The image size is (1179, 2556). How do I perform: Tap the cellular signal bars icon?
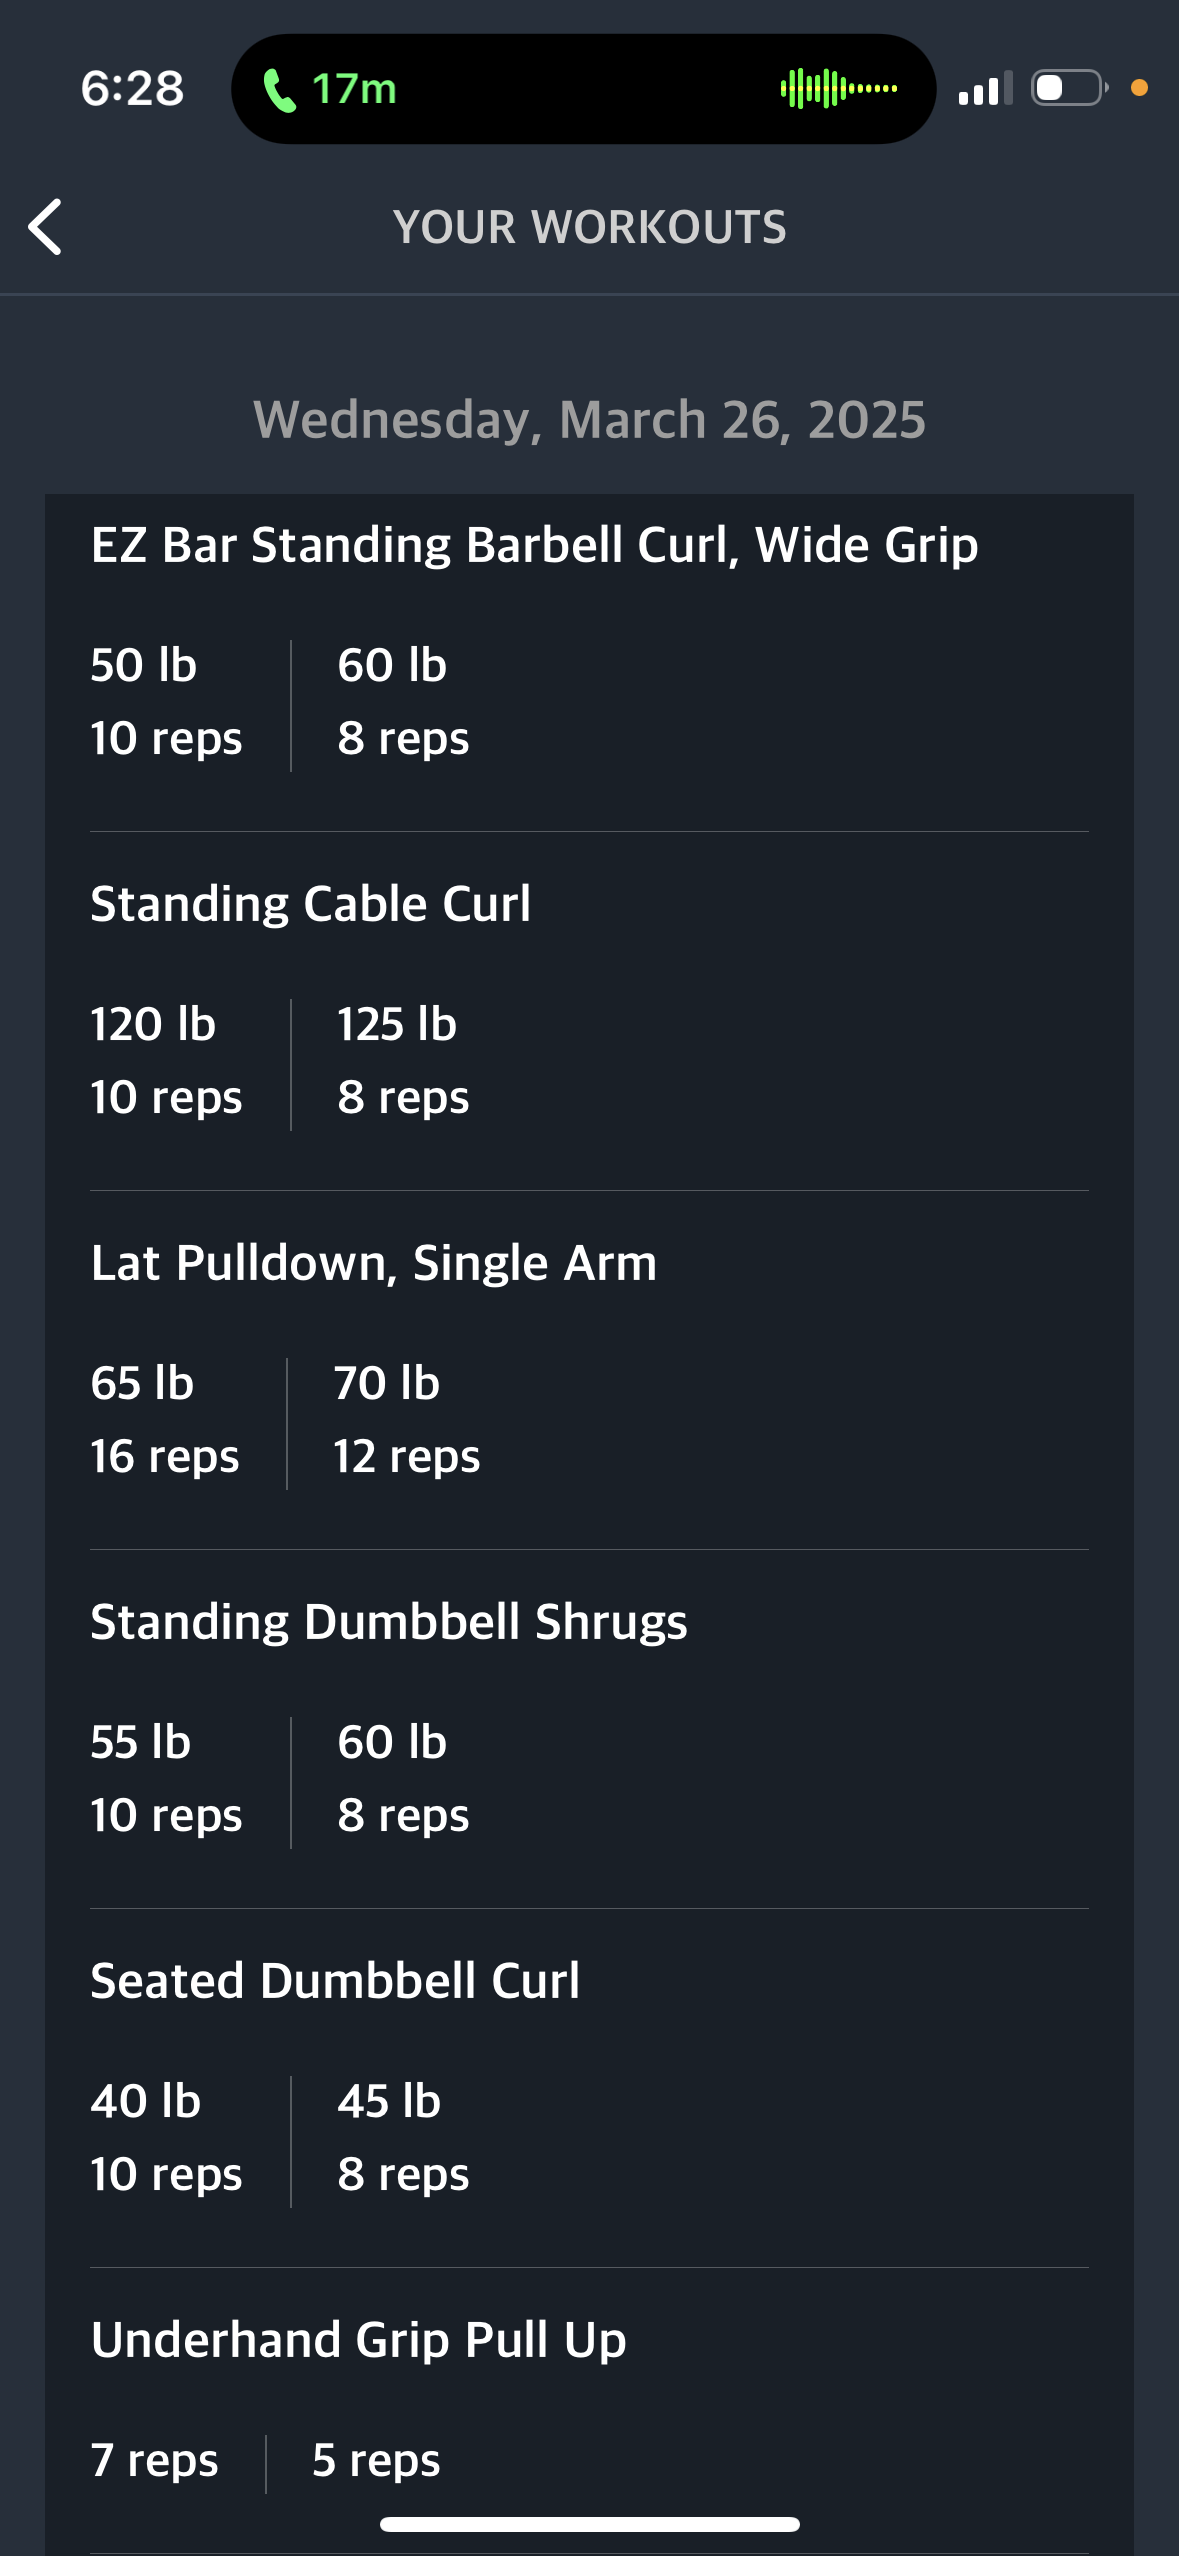985,89
